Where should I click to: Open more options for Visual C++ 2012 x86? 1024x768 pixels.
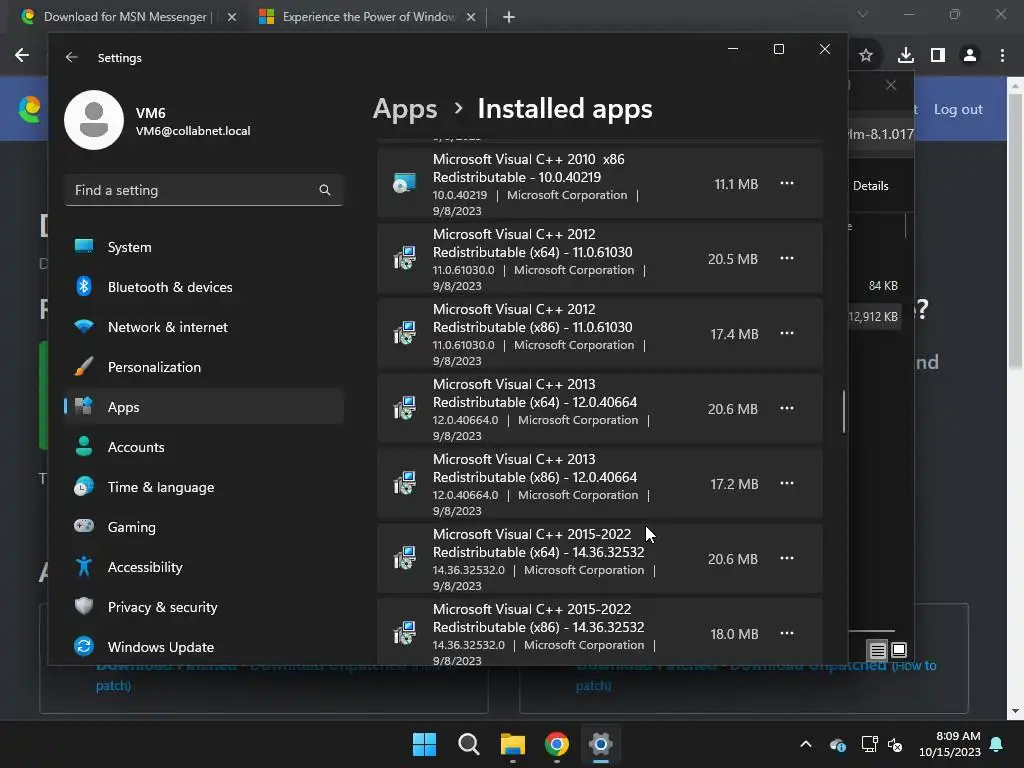tap(787, 334)
